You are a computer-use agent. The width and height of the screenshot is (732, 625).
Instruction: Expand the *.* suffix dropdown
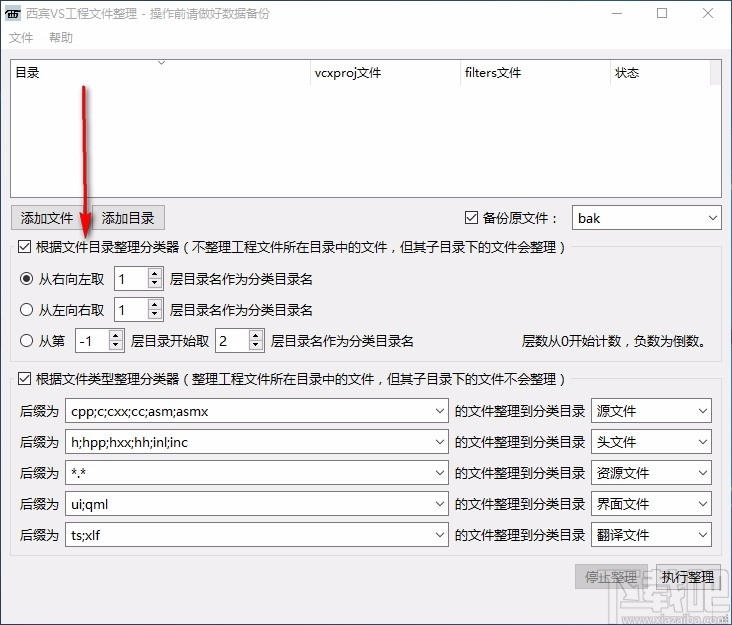[x=439, y=473]
